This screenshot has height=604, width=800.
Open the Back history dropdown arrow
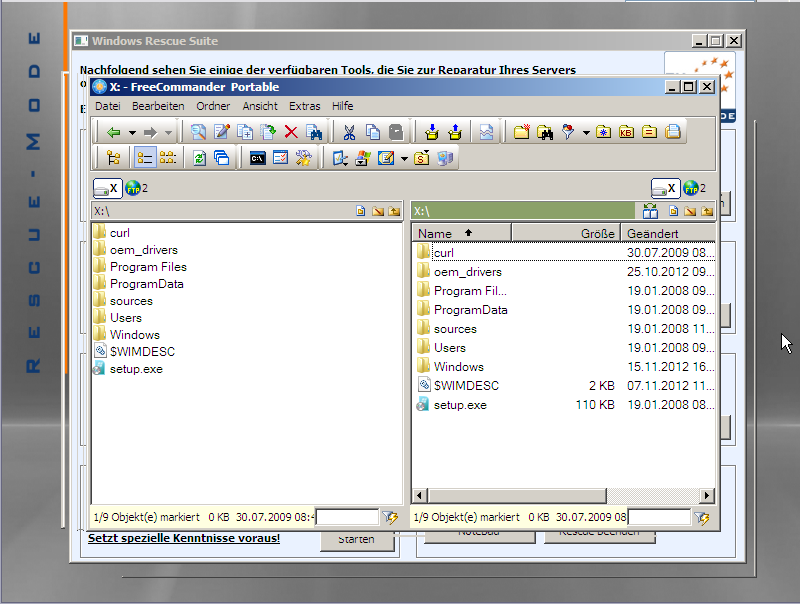pos(132,133)
